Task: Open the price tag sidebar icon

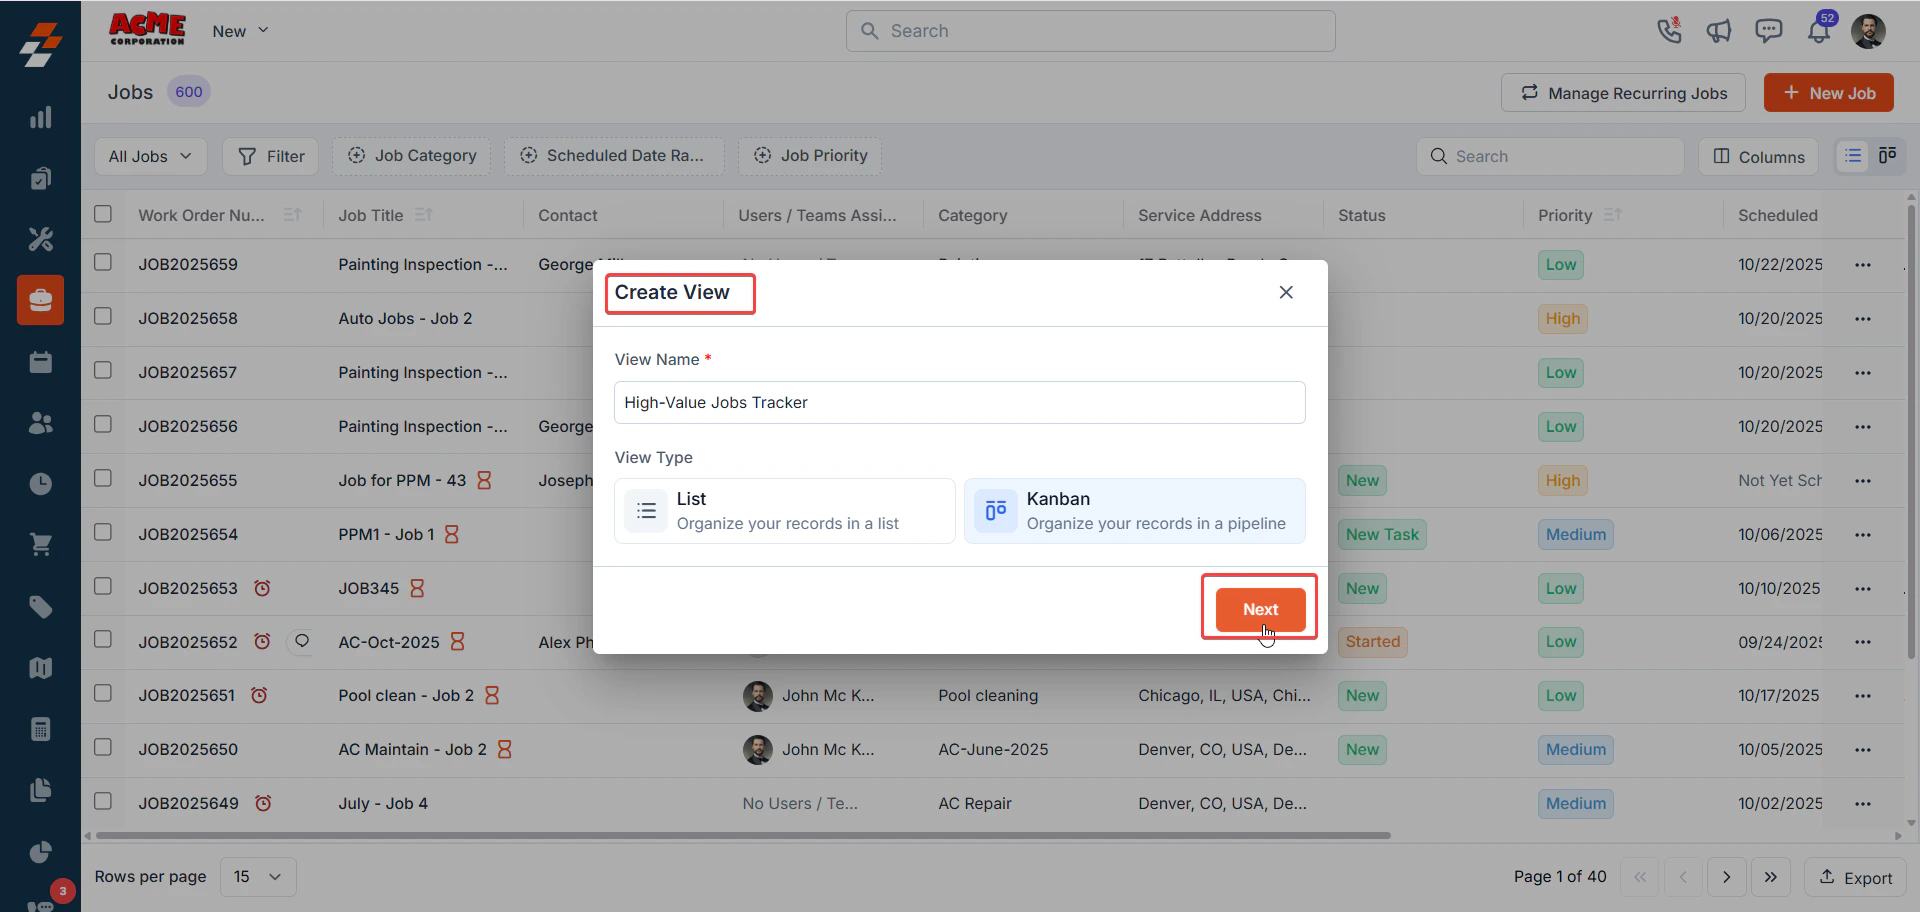Action: click(x=40, y=607)
